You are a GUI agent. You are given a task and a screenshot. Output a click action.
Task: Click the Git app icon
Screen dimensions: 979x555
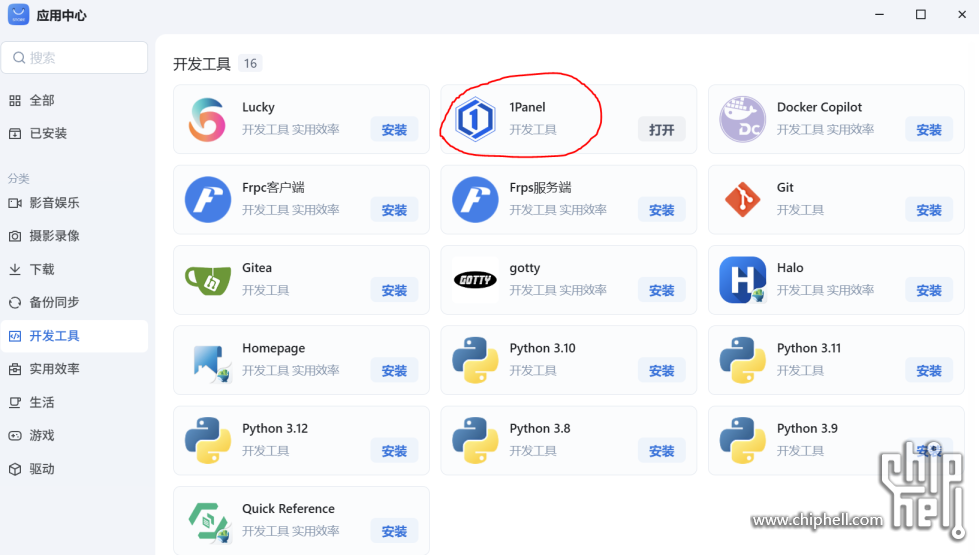[742, 200]
